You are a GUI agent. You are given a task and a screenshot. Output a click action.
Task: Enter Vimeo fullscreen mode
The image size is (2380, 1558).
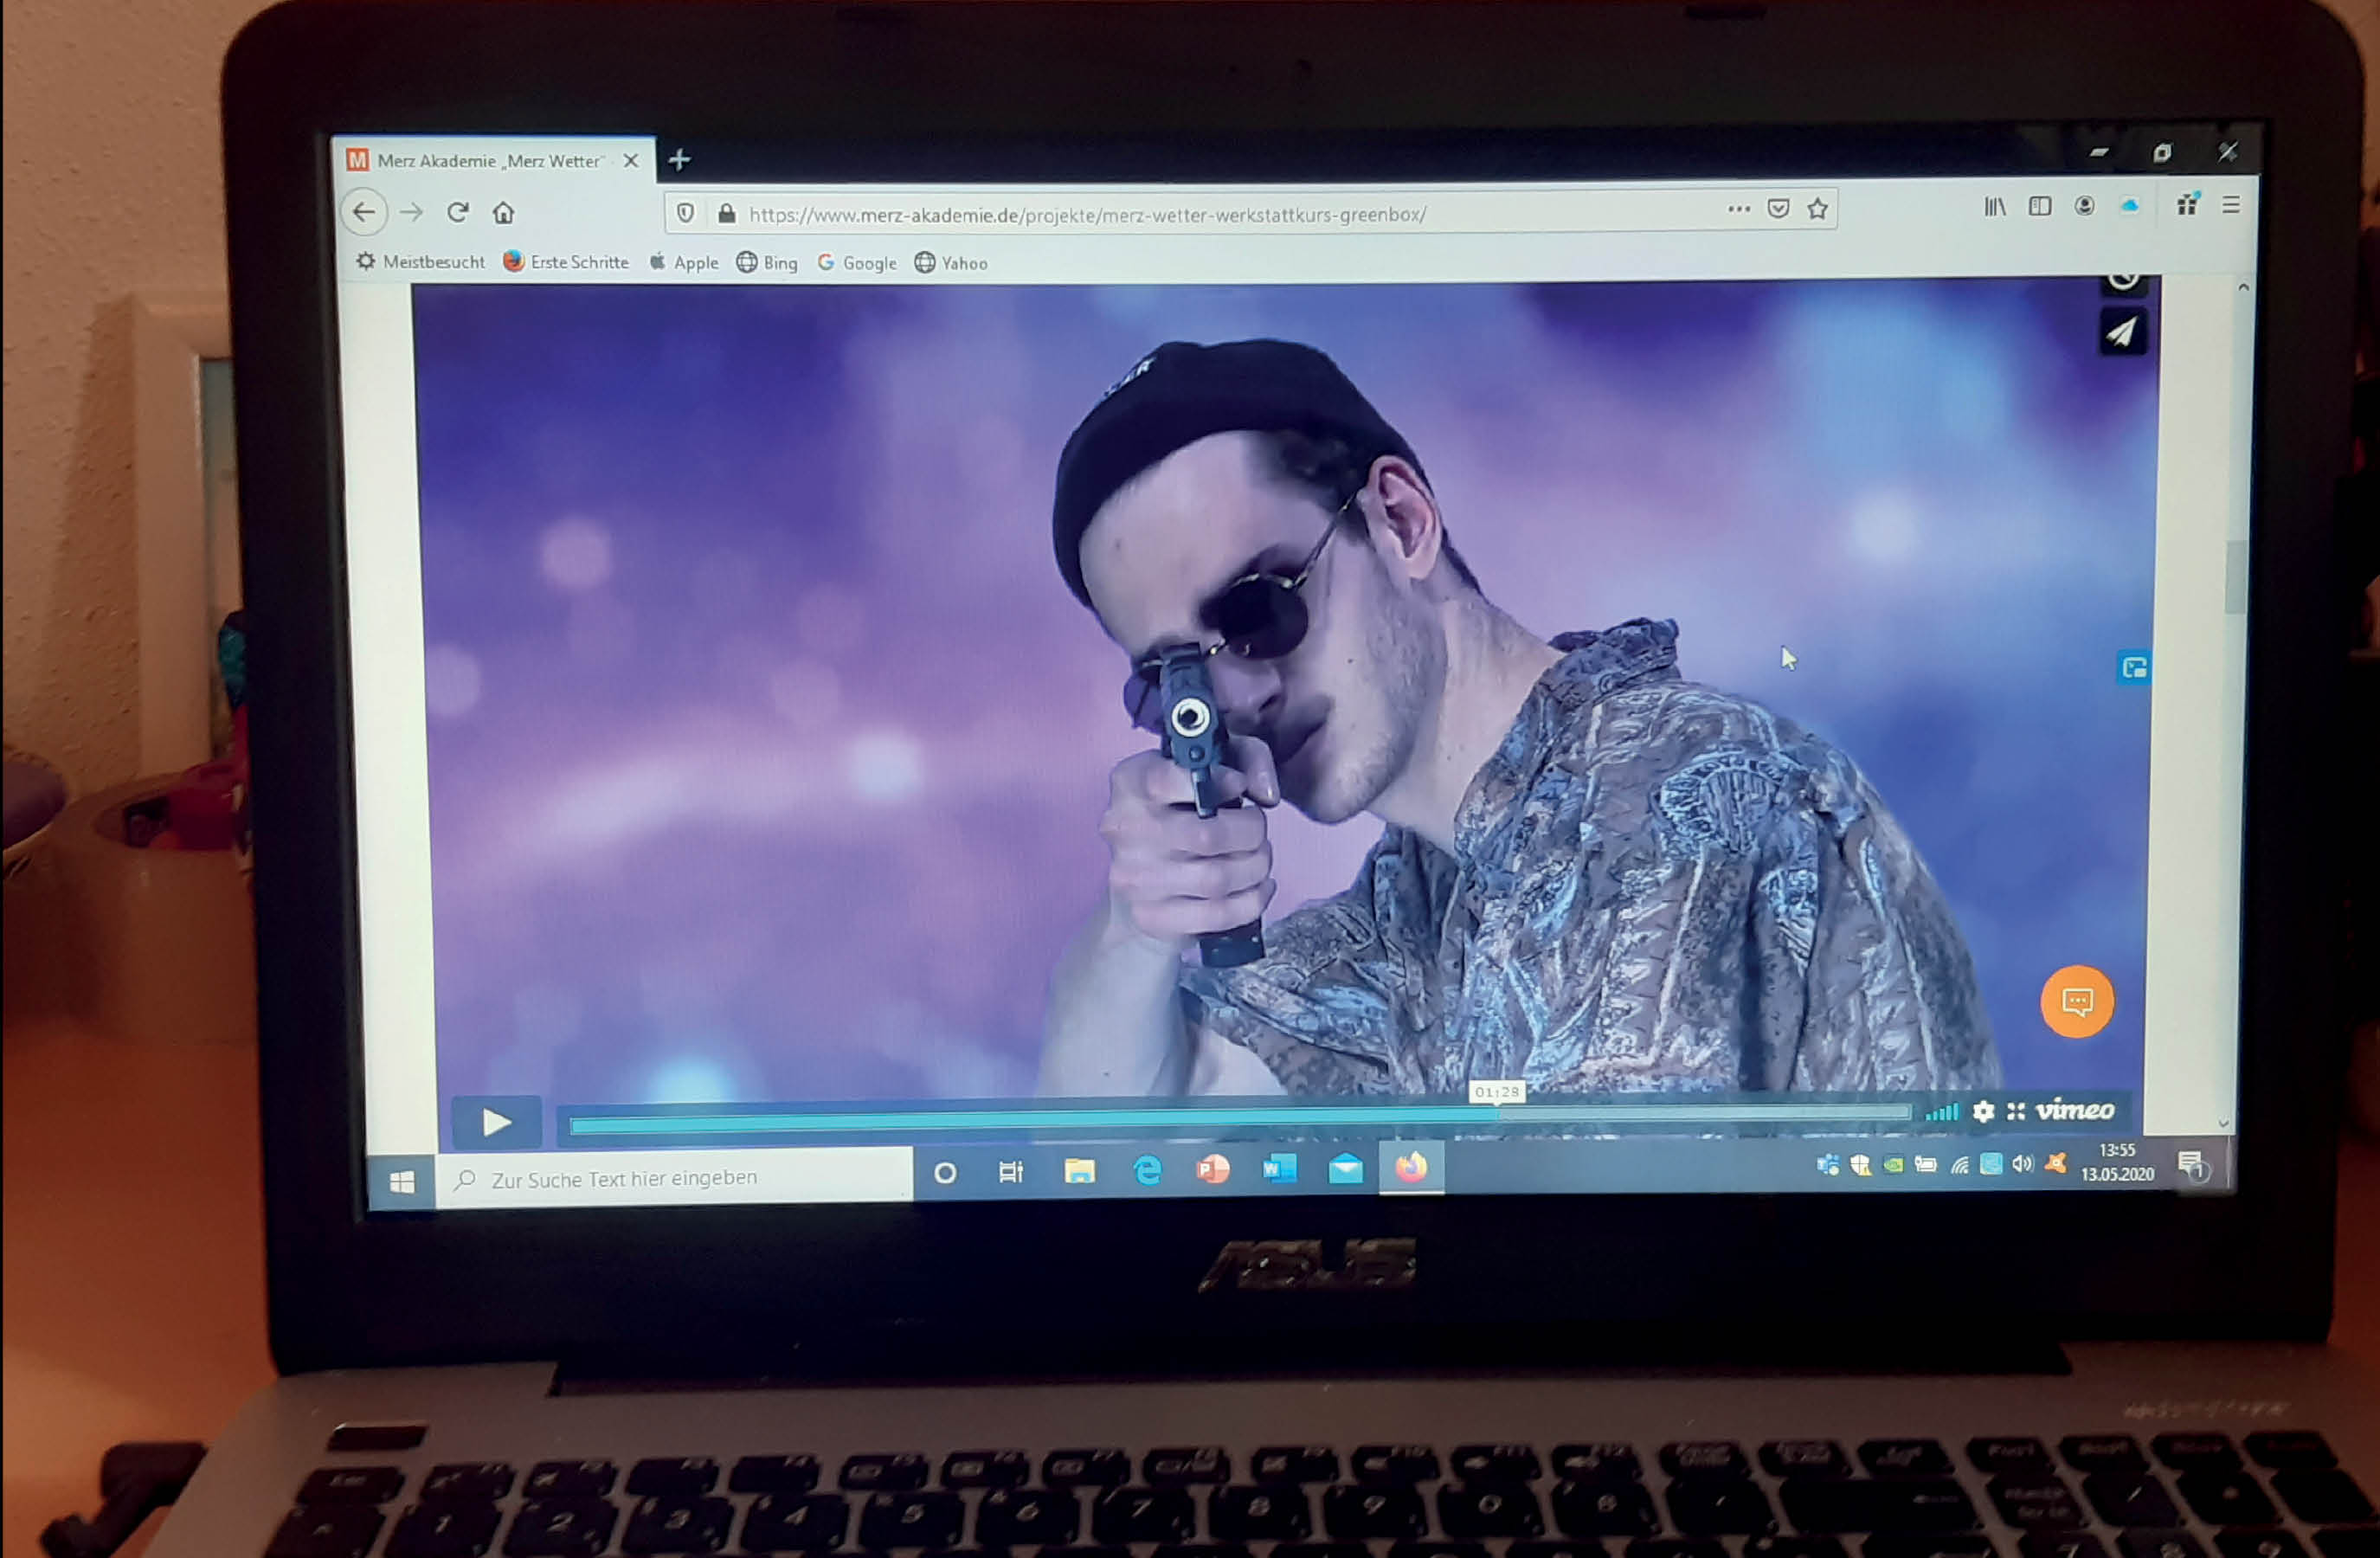tap(2016, 1111)
